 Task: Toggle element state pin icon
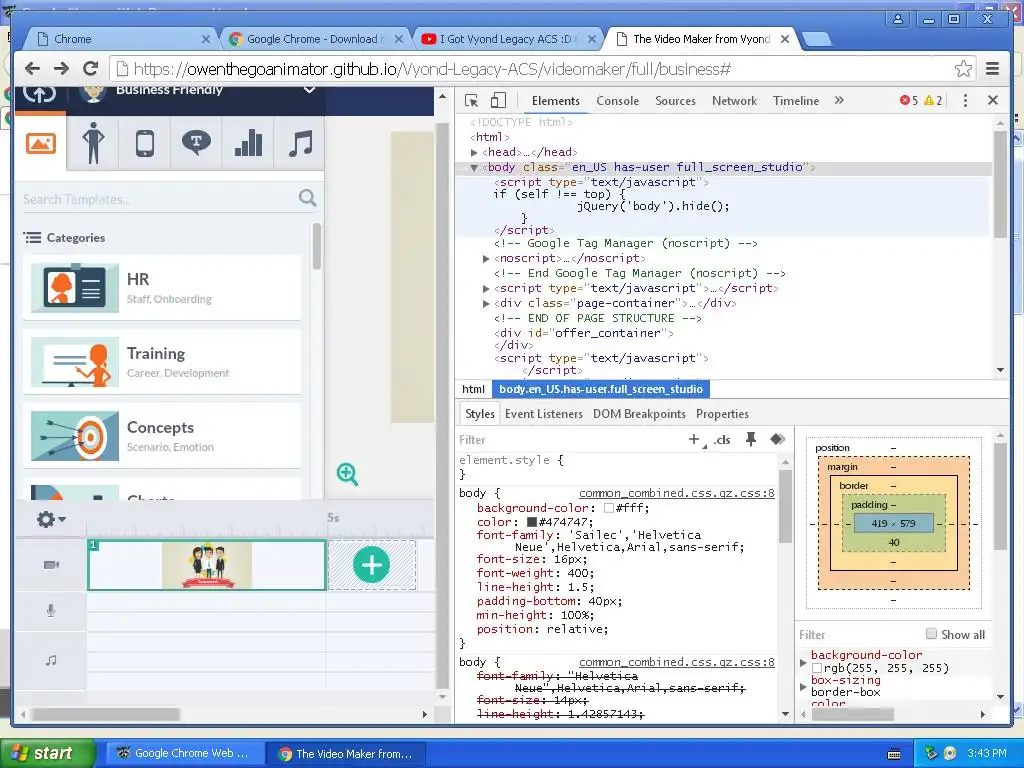click(751, 440)
